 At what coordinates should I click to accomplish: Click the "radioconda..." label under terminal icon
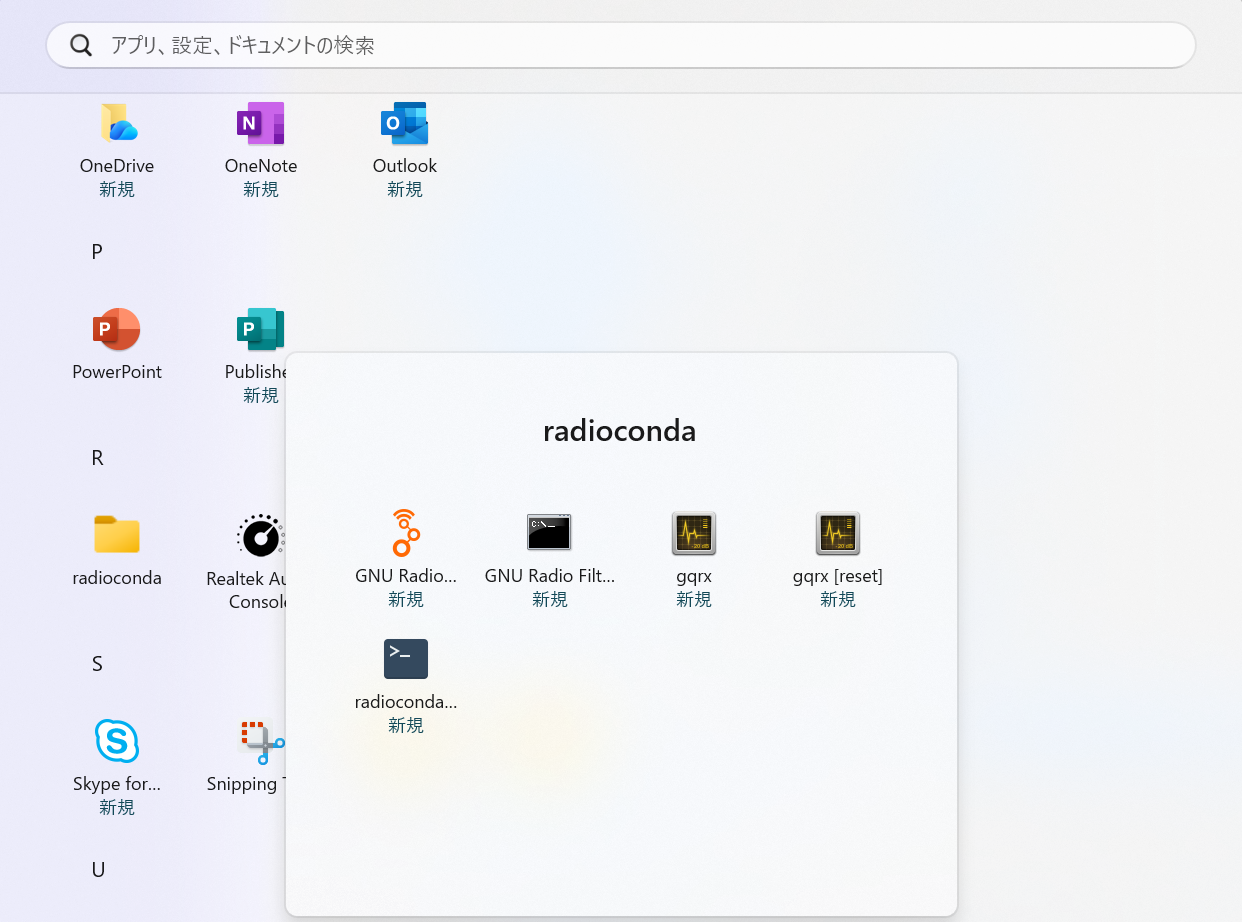[405, 702]
